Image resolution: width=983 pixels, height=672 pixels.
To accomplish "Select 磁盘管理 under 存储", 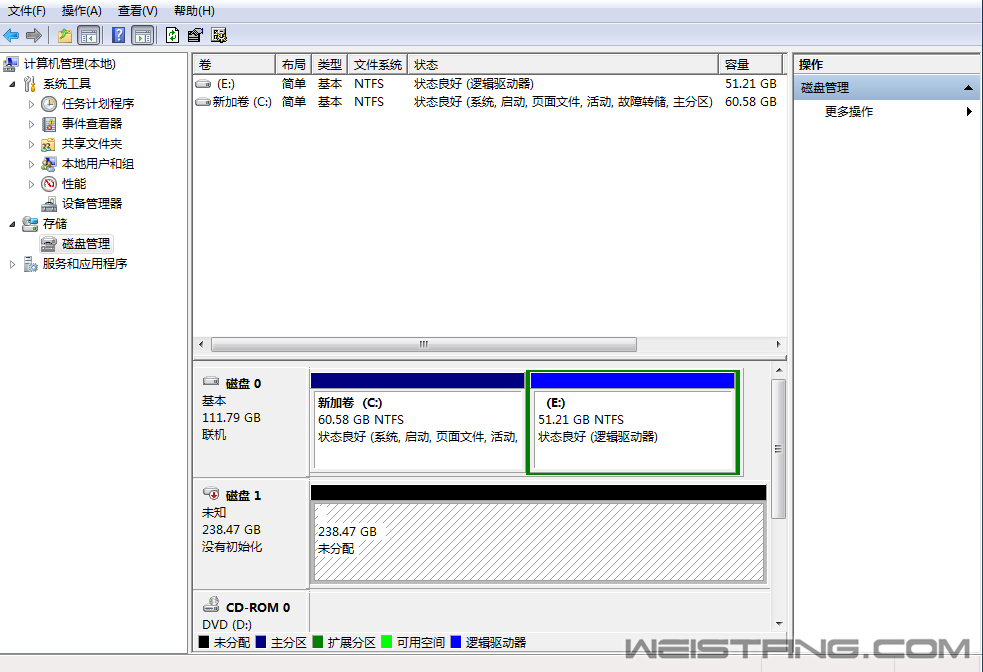I will coord(85,244).
